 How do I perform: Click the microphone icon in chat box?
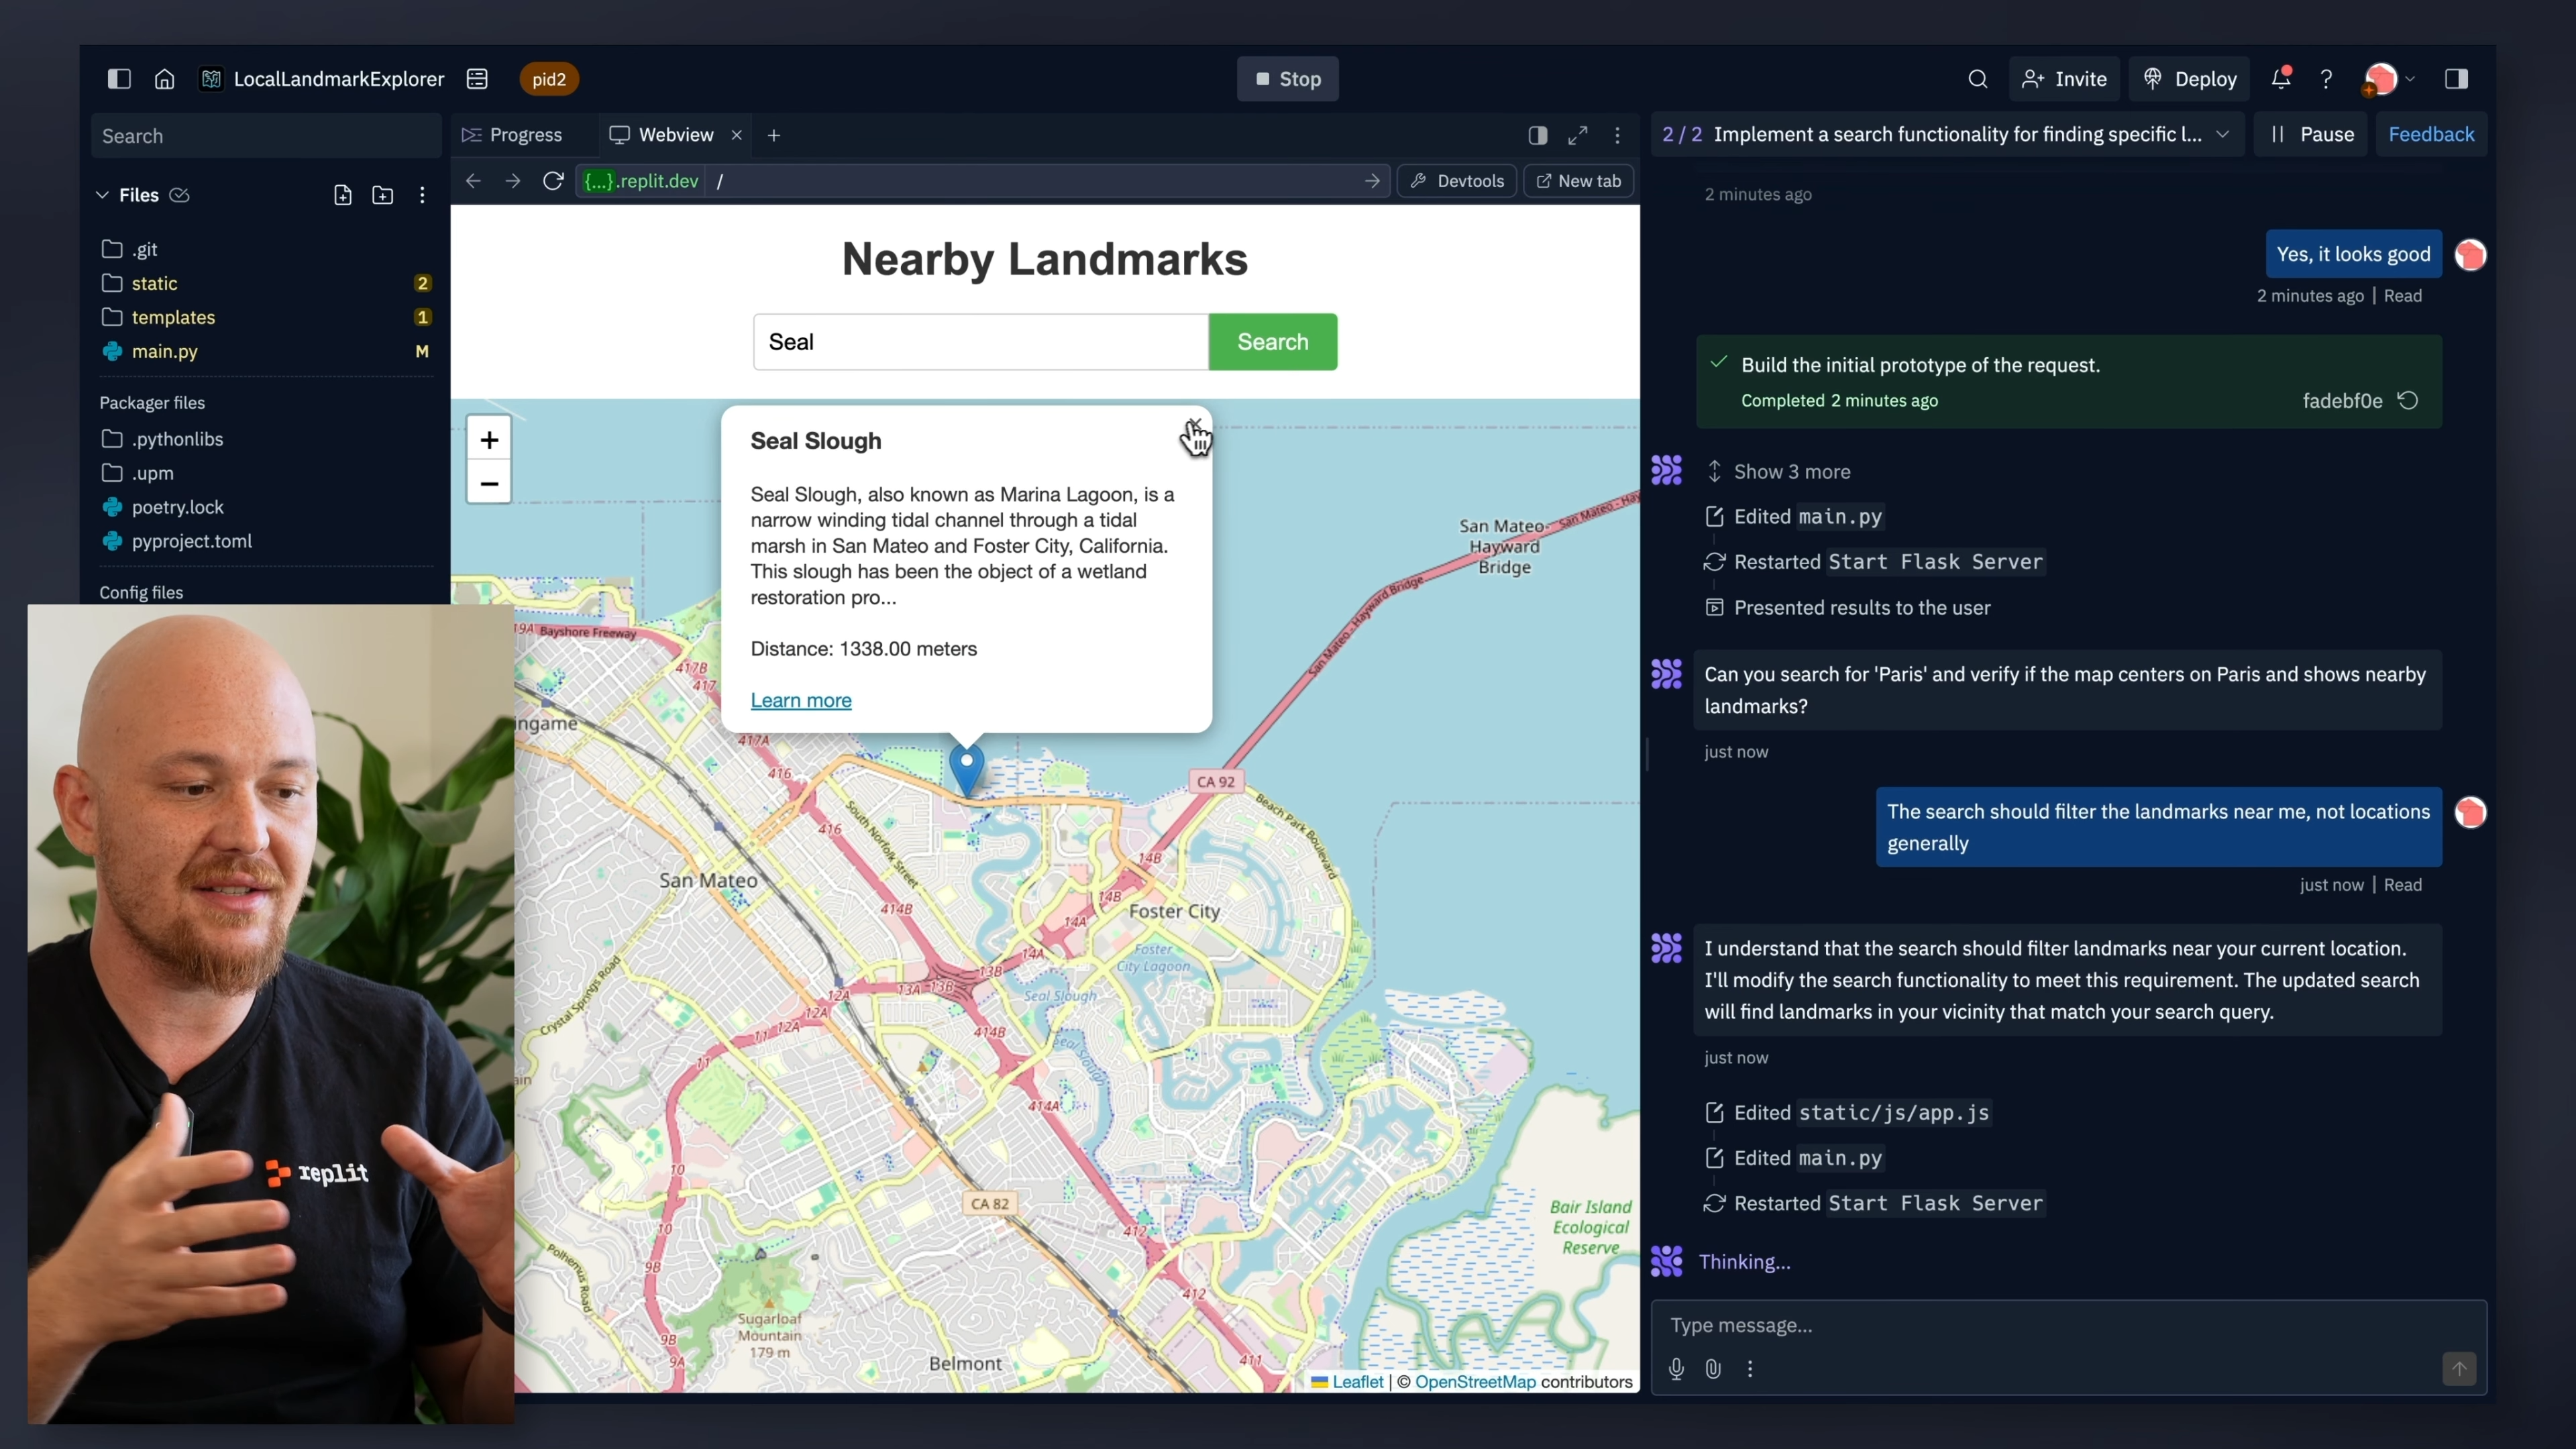coord(1676,1368)
